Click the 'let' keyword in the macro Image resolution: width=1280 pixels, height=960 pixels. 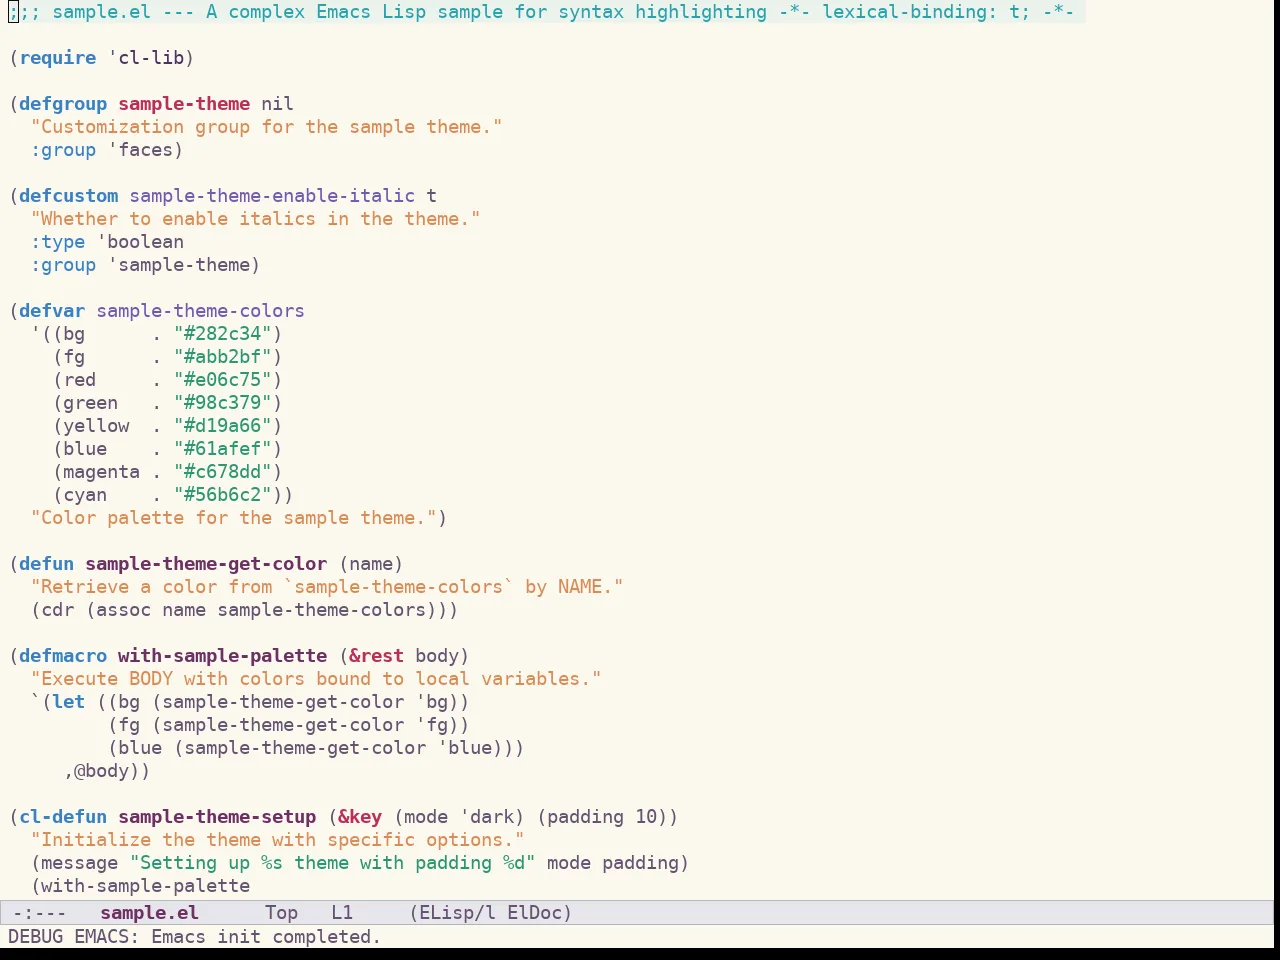(69, 702)
